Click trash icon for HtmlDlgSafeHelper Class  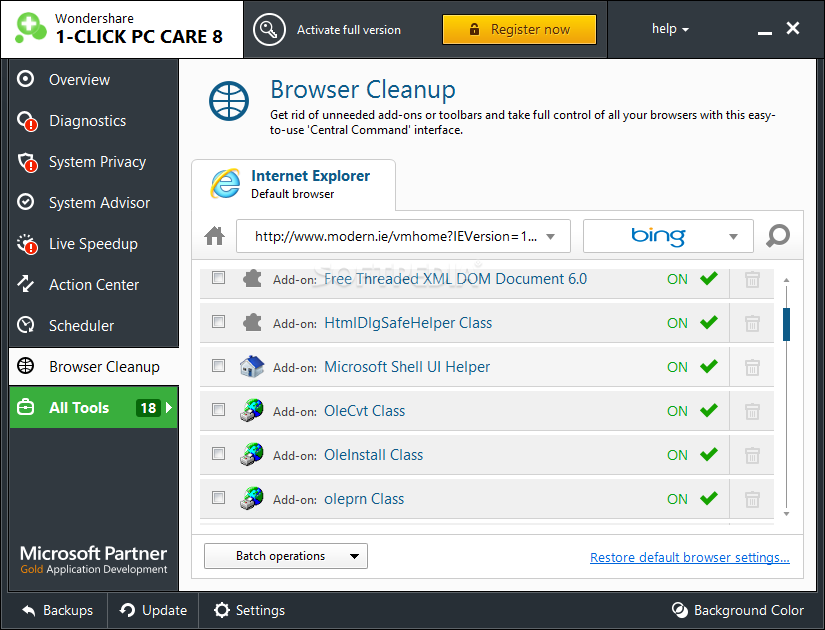coord(752,323)
